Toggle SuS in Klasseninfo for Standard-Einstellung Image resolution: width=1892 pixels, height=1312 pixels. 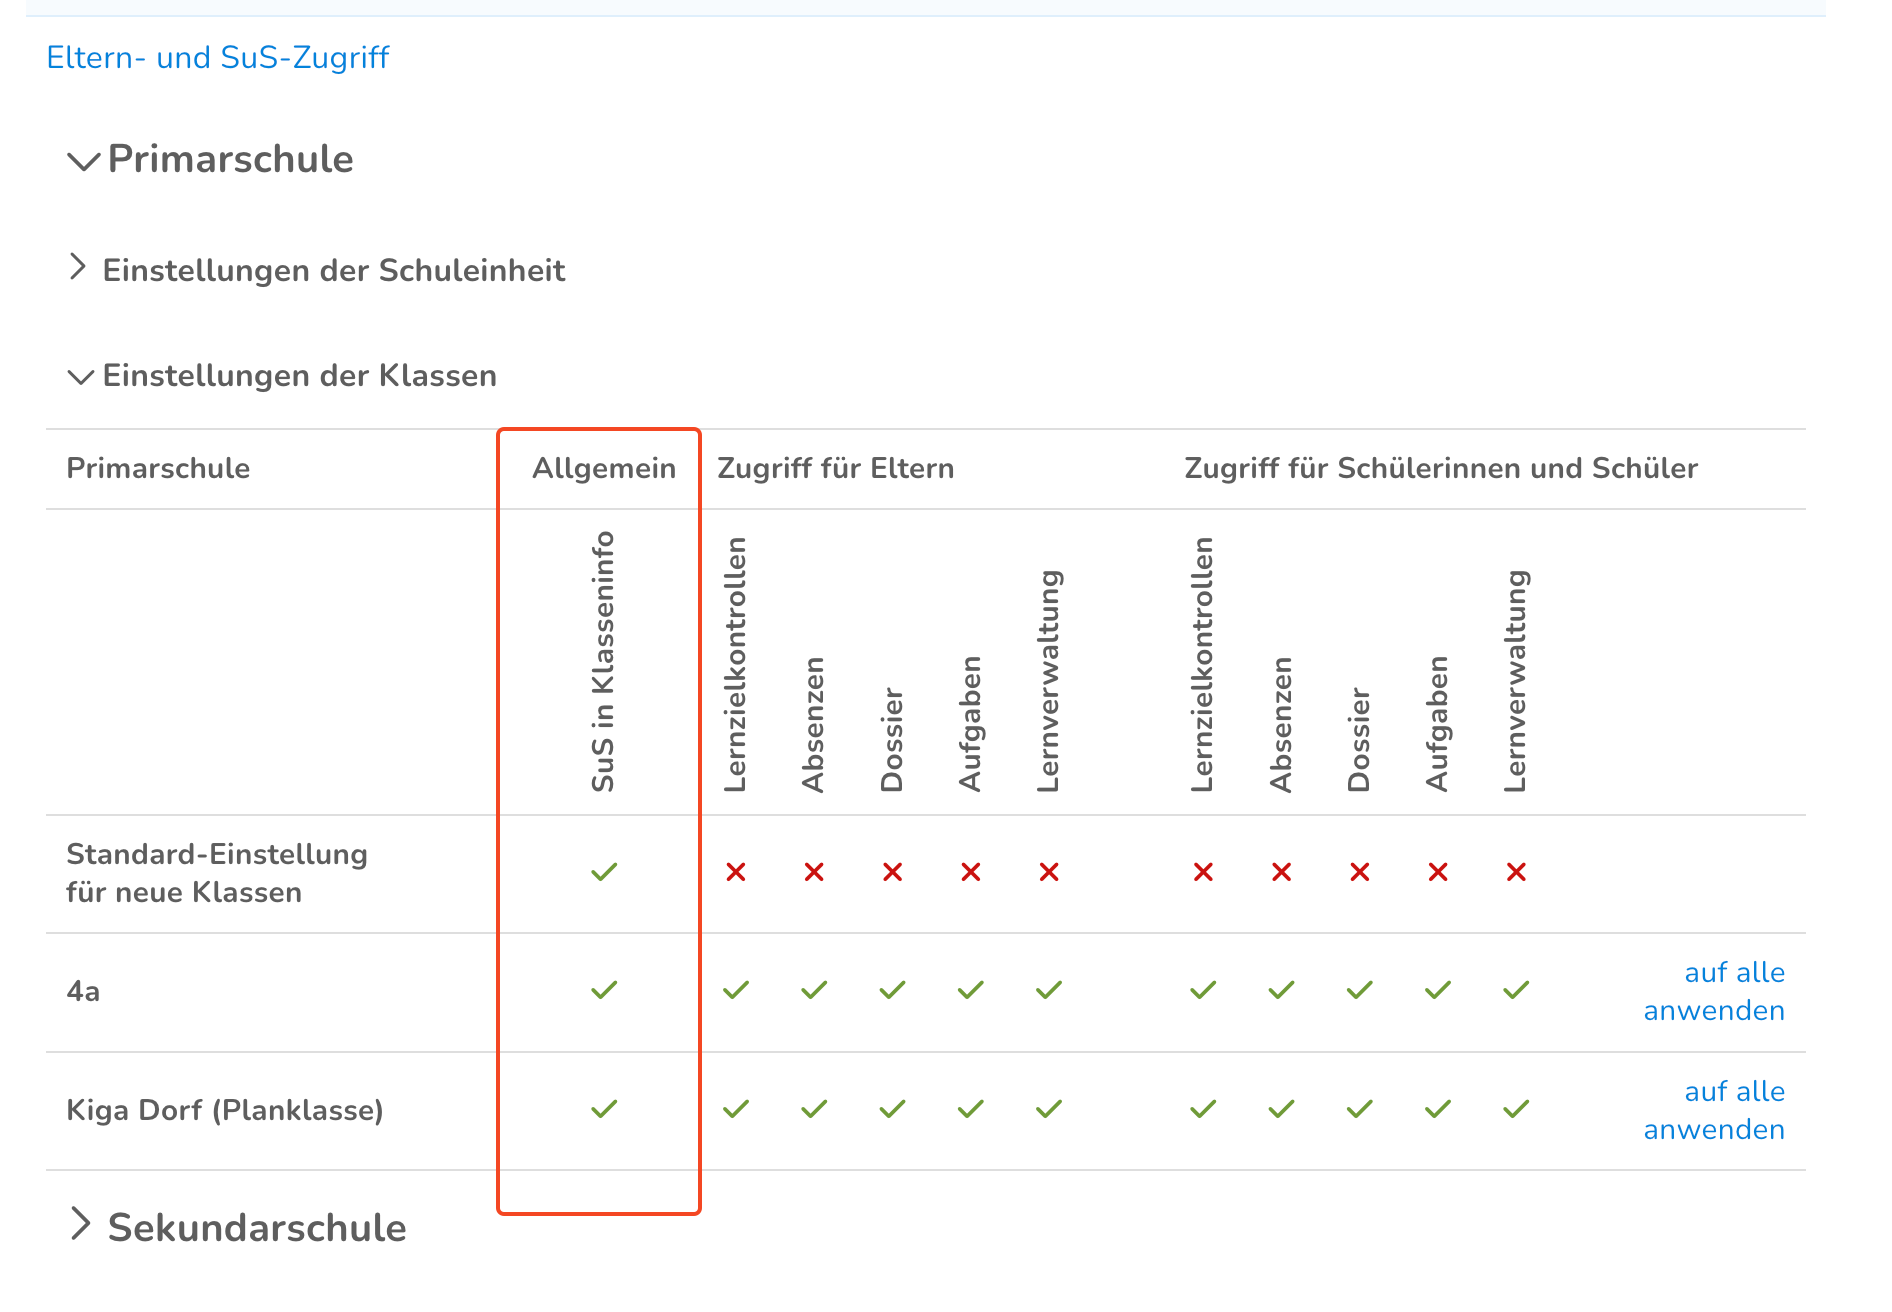point(604,872)
